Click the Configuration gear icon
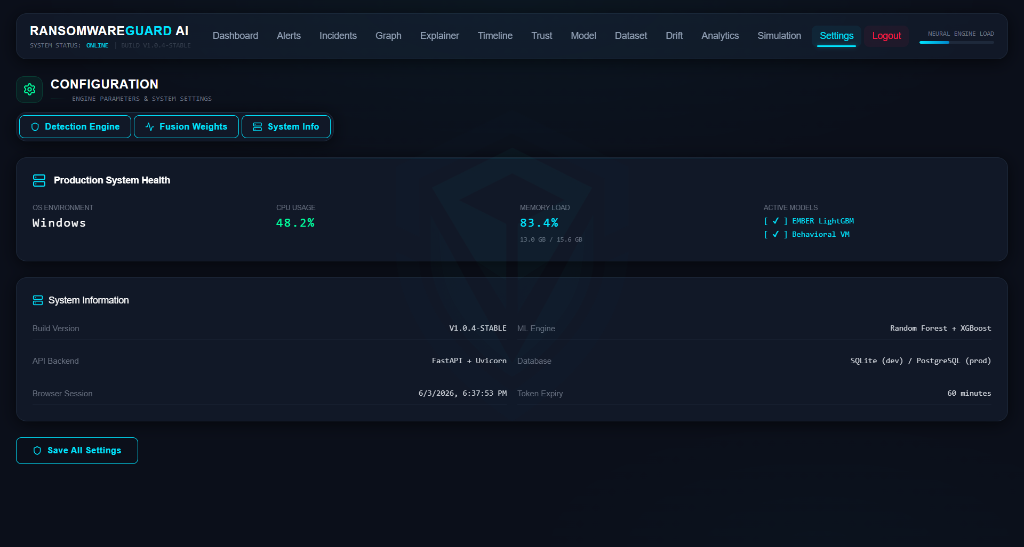 (x=29, y=89)
